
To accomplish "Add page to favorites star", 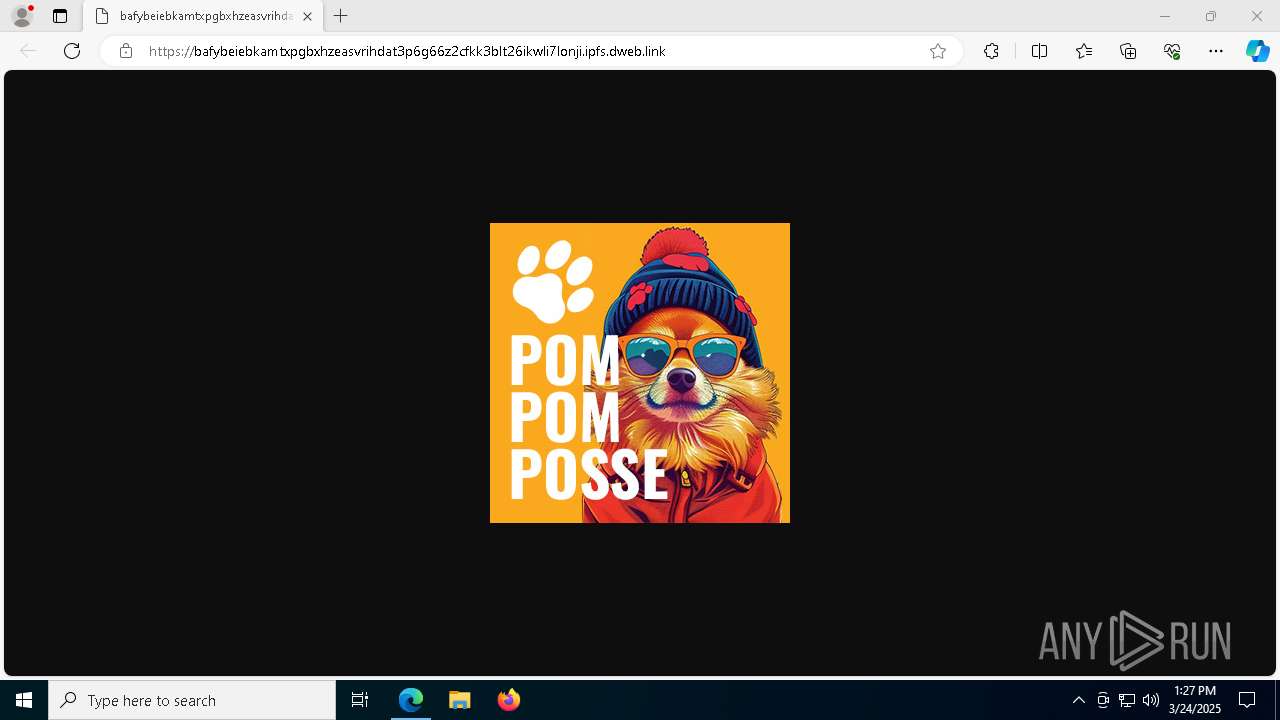I will pyautogui.click(x=938, y=51).
